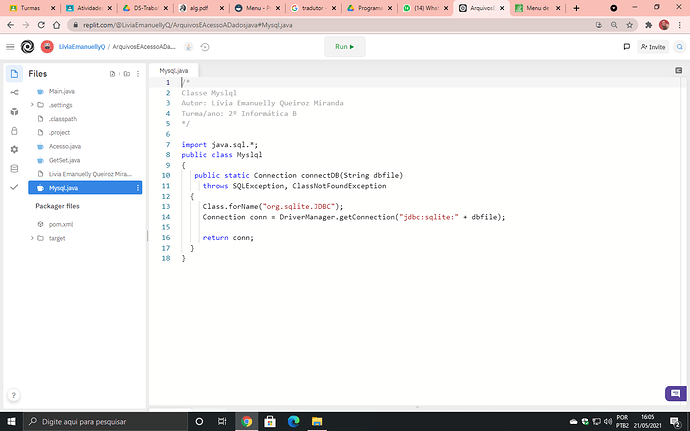
Task: Switch to the alg.pdf browser tab
Action: 199,8
